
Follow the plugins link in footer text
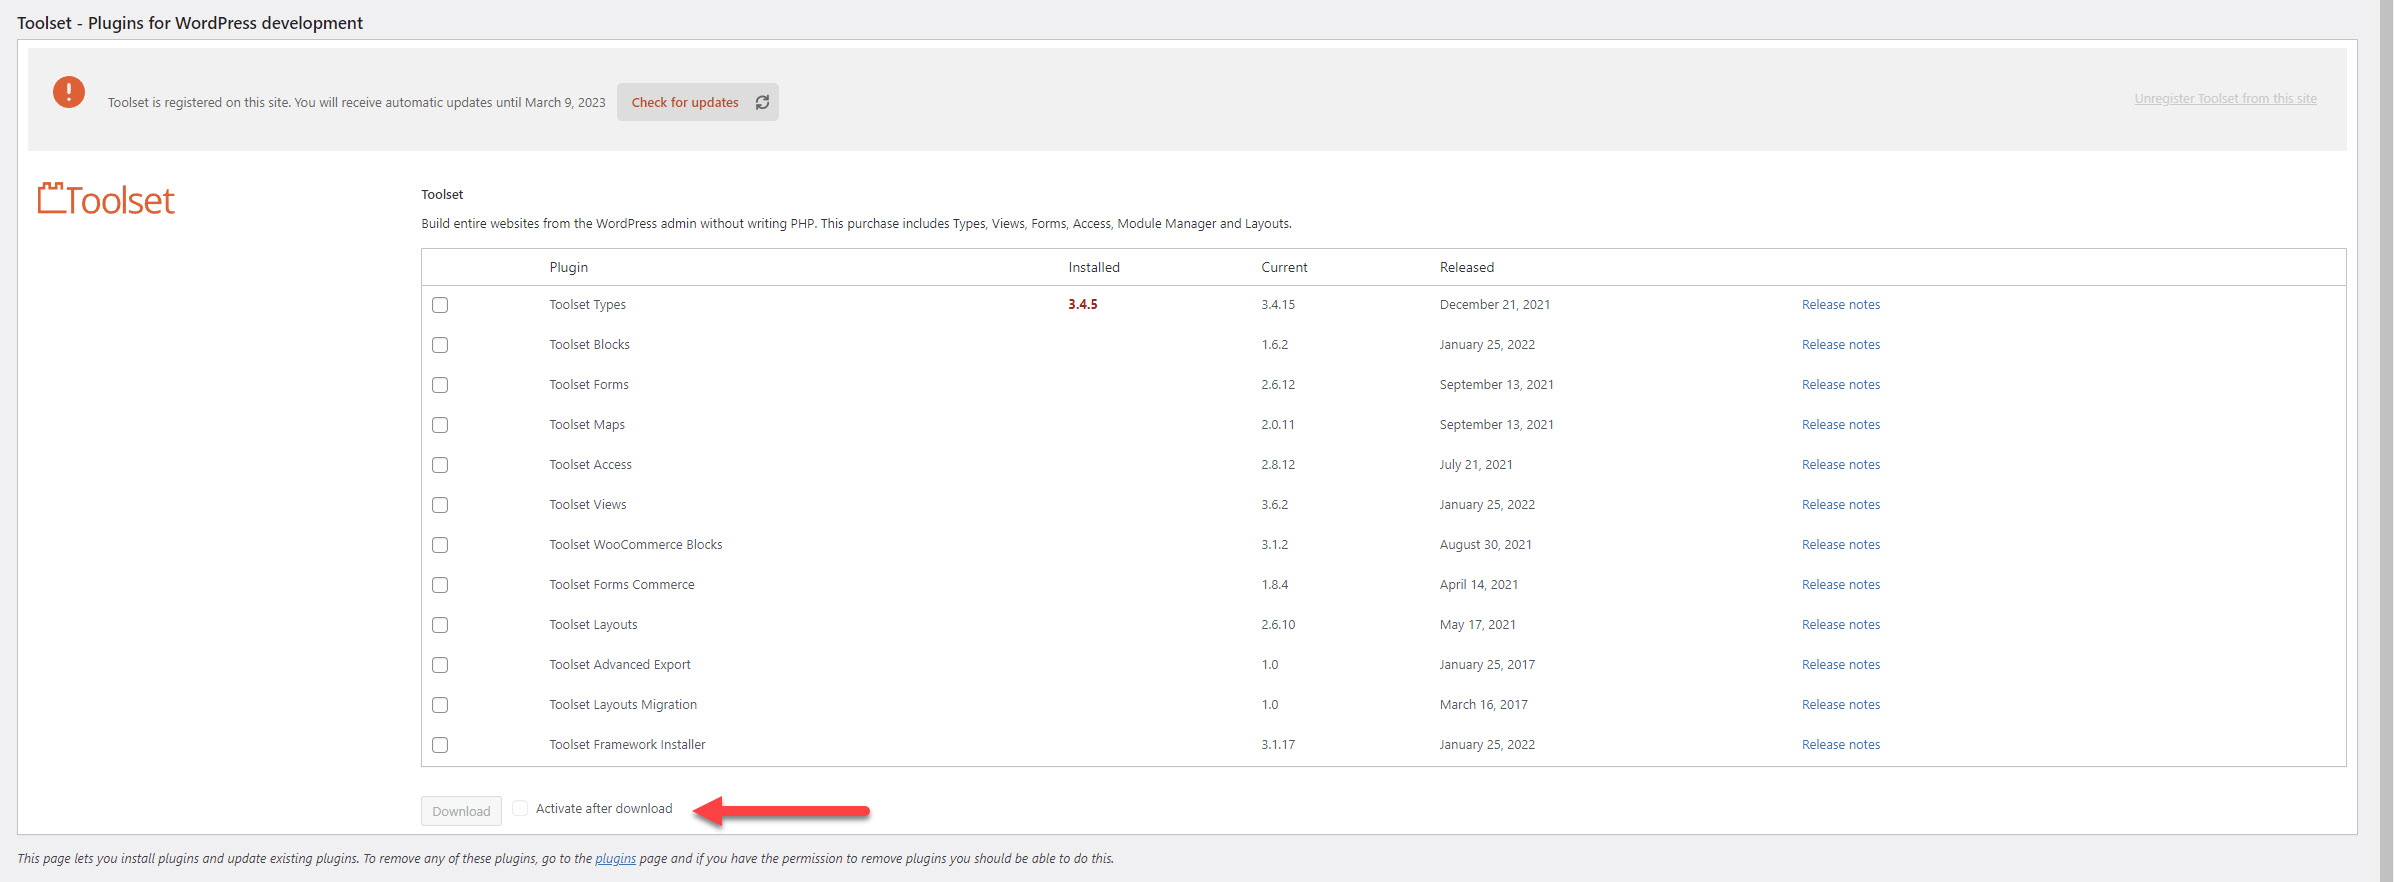(615, 859)
